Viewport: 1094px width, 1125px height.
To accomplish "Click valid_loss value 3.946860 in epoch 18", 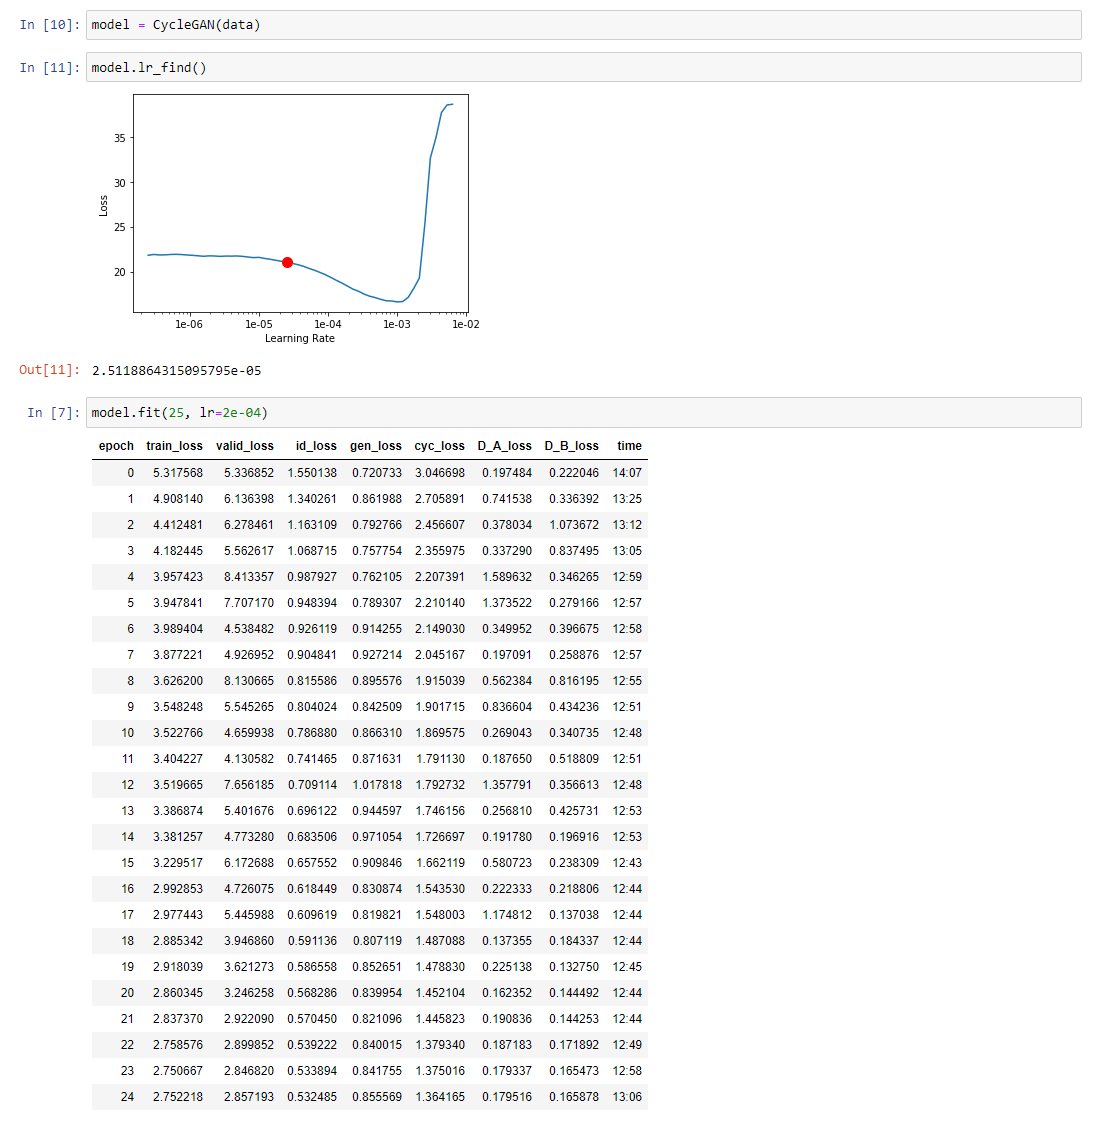I will (249, 941).
